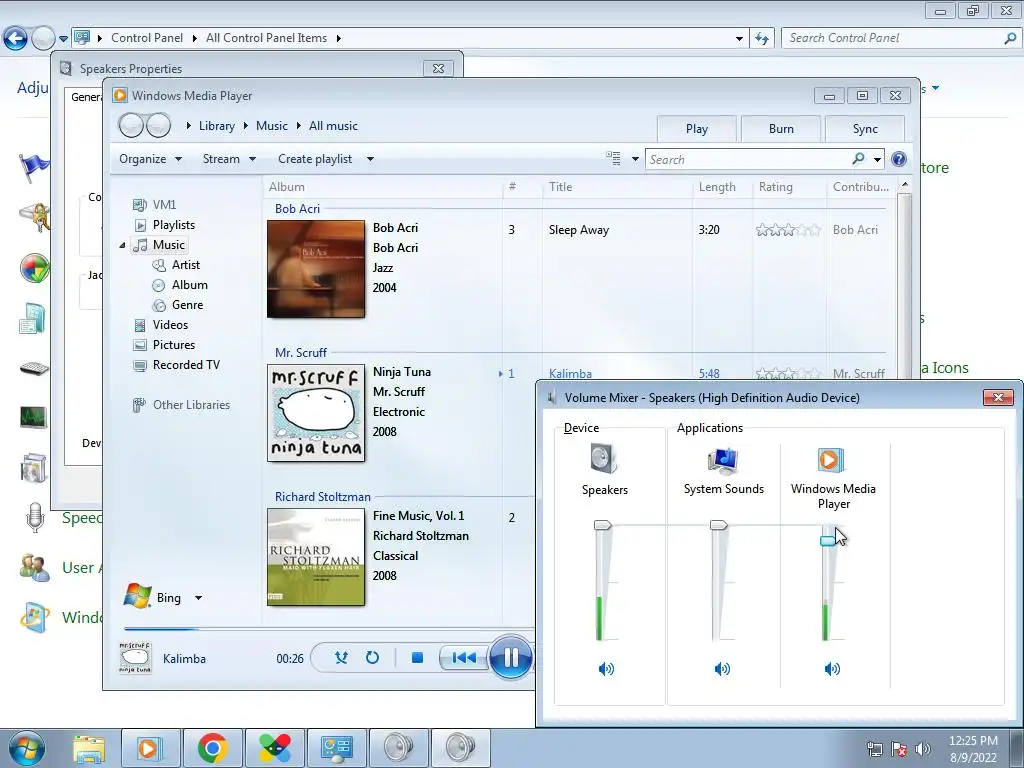Image resolution: width=1024 pixels, height=768 pixels.
Task: Click the System Sounds application icon
Action: click(723, 461)
